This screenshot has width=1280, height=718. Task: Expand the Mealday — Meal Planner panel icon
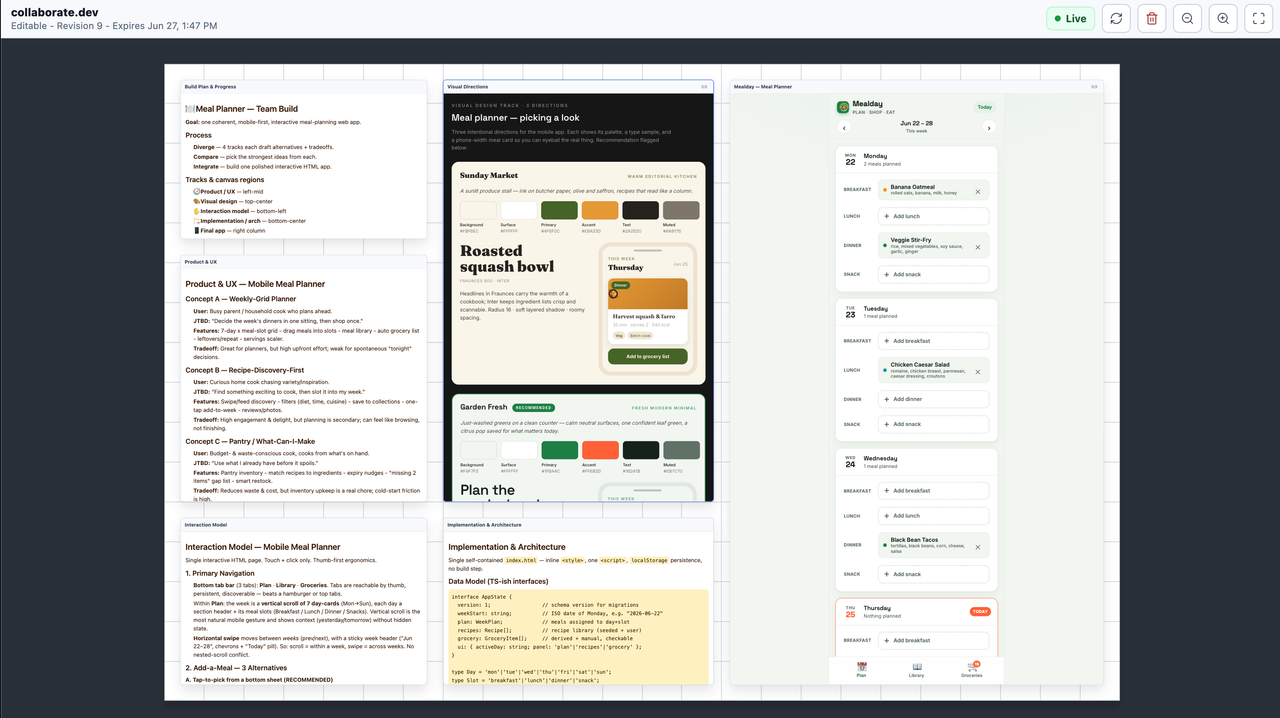(1095, 87)
